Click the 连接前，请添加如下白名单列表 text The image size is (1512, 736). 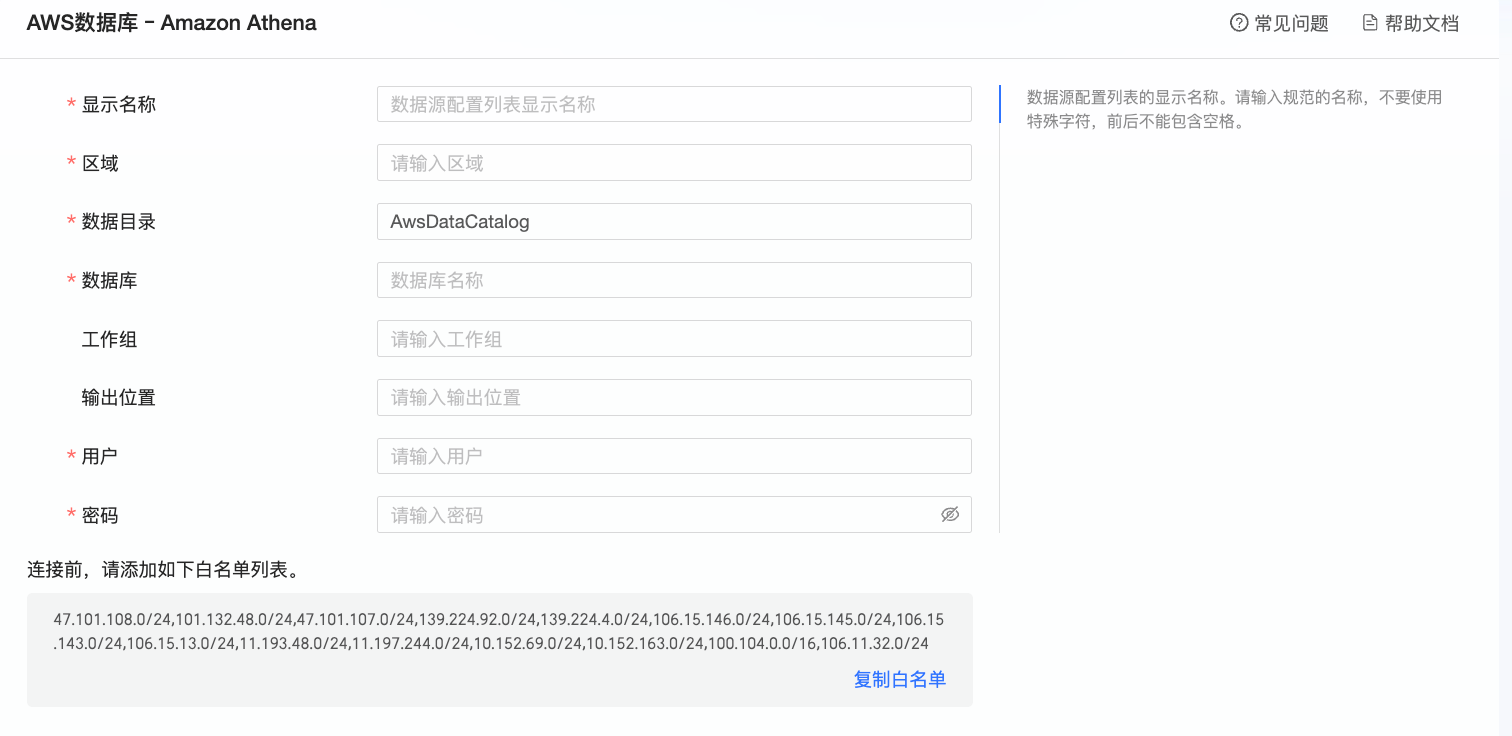click(x=164, y=570)
